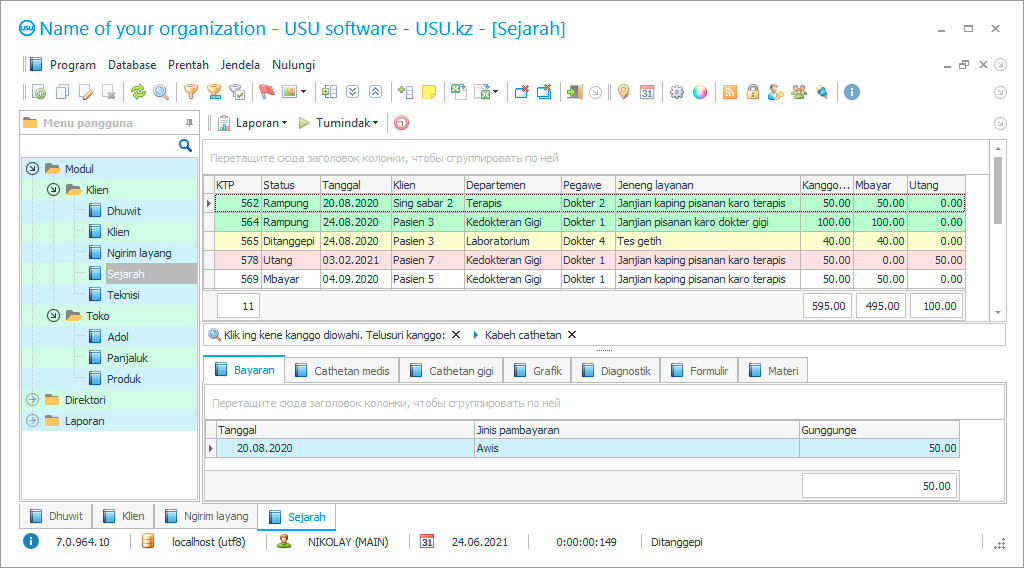This screenshot has width=1024, height=568.
Task: Open the color wheel theme picker
Action: coord(700,92)
